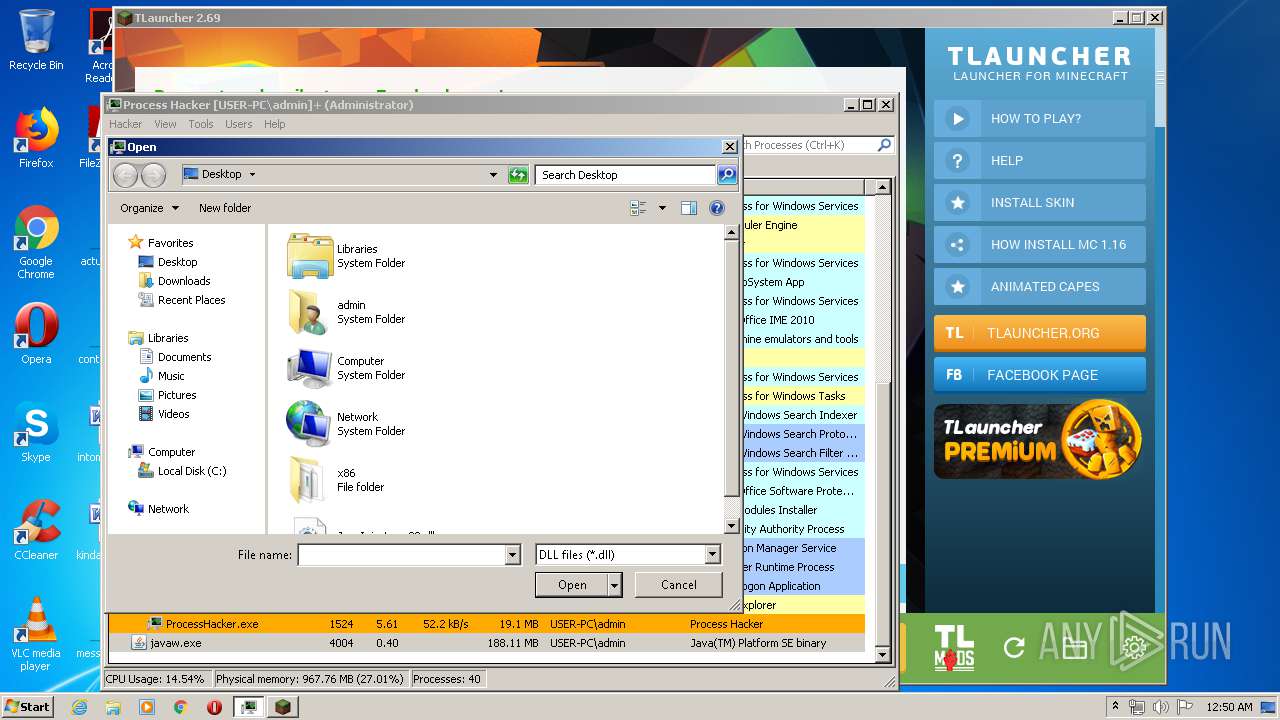Open the Help menu in Process Hacker

(275, 124)
